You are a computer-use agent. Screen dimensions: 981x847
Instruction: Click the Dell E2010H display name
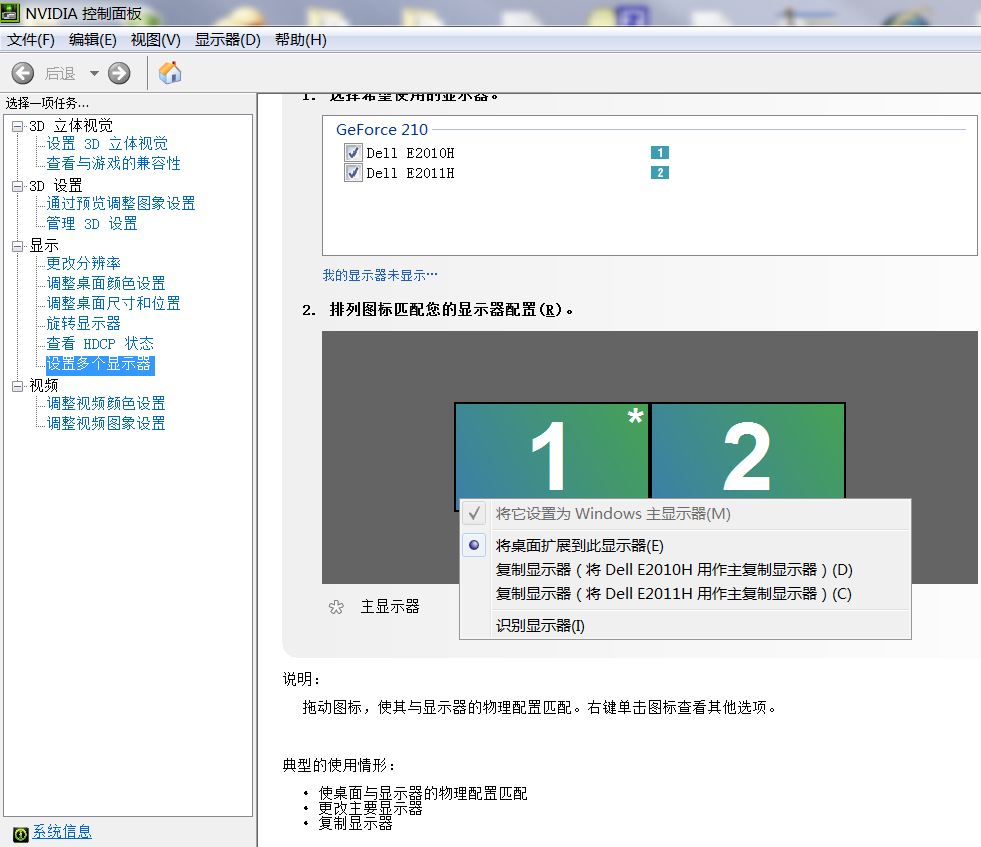pos(410,153)
